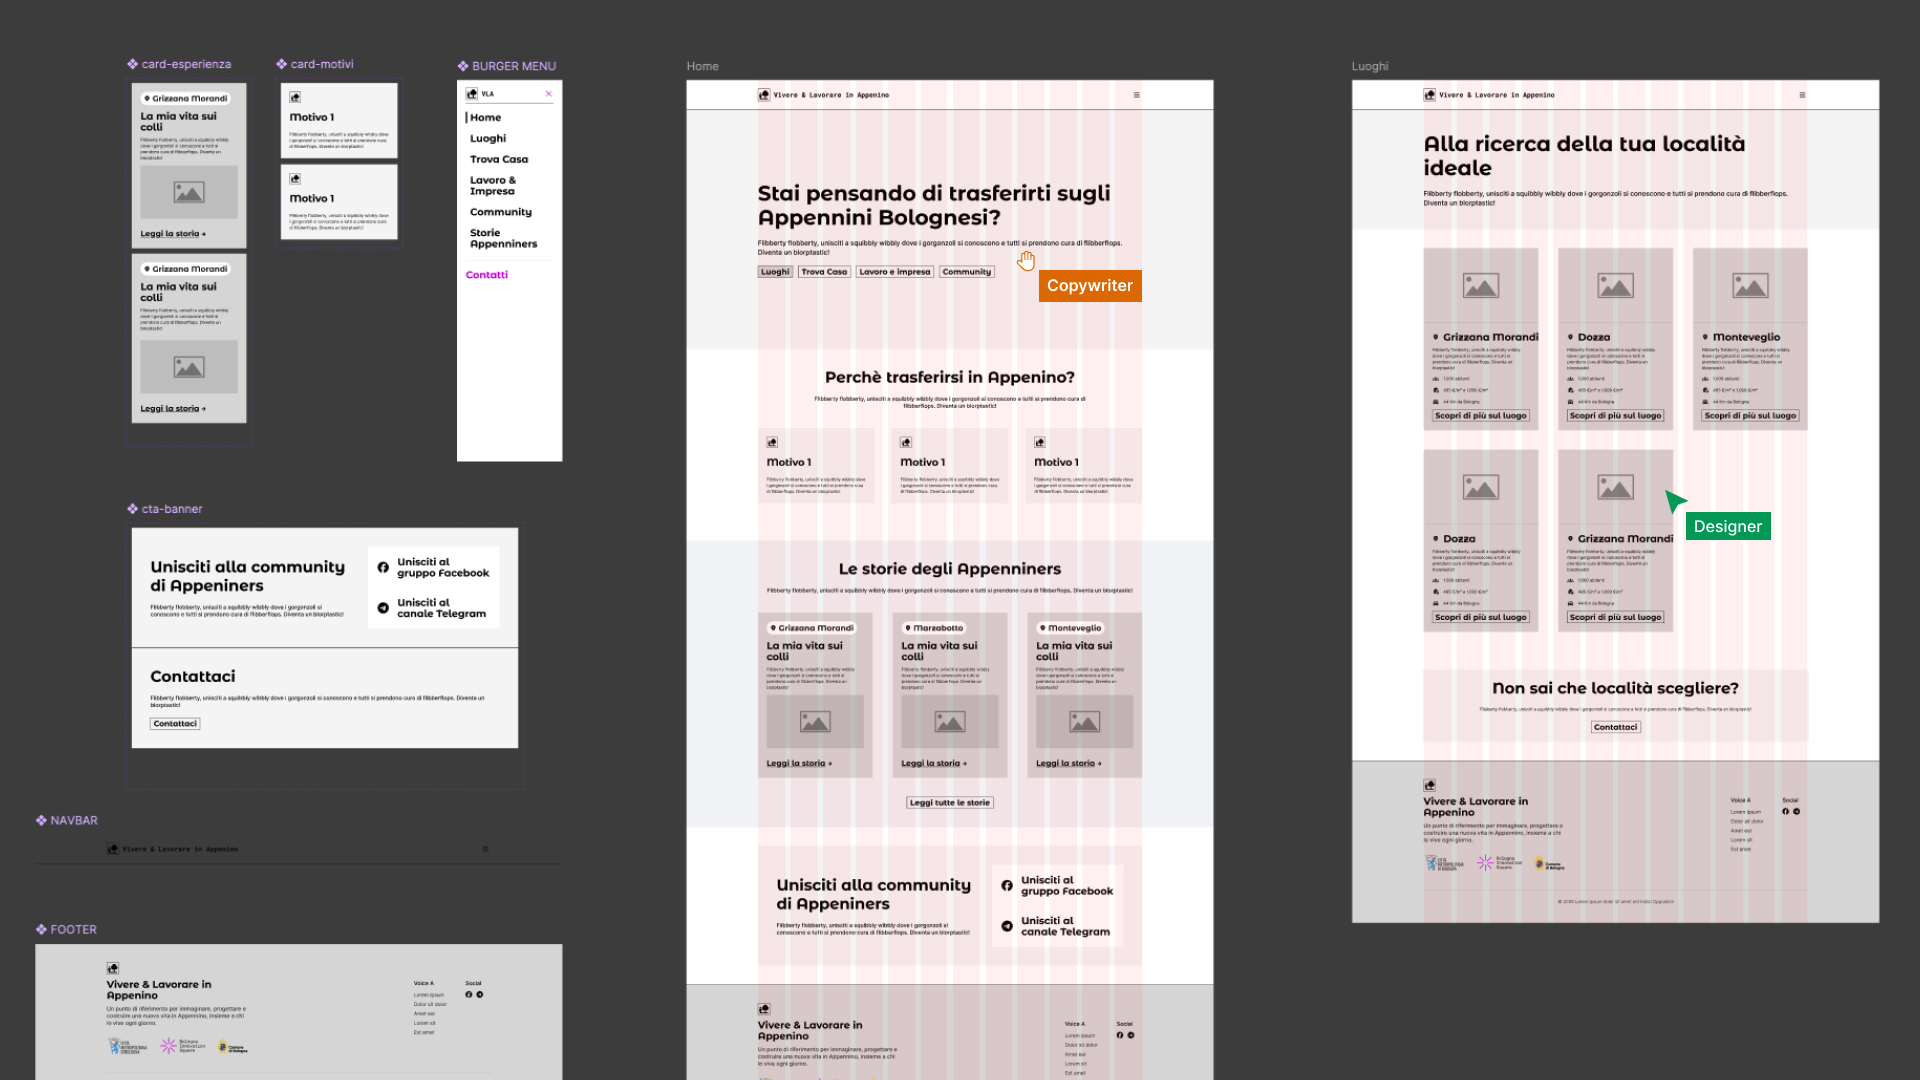The height and width of the screenshot is (1080, 1920).
Task: Click Facebook icon in Home frame community banner
Action: [x=1007, y=885]
